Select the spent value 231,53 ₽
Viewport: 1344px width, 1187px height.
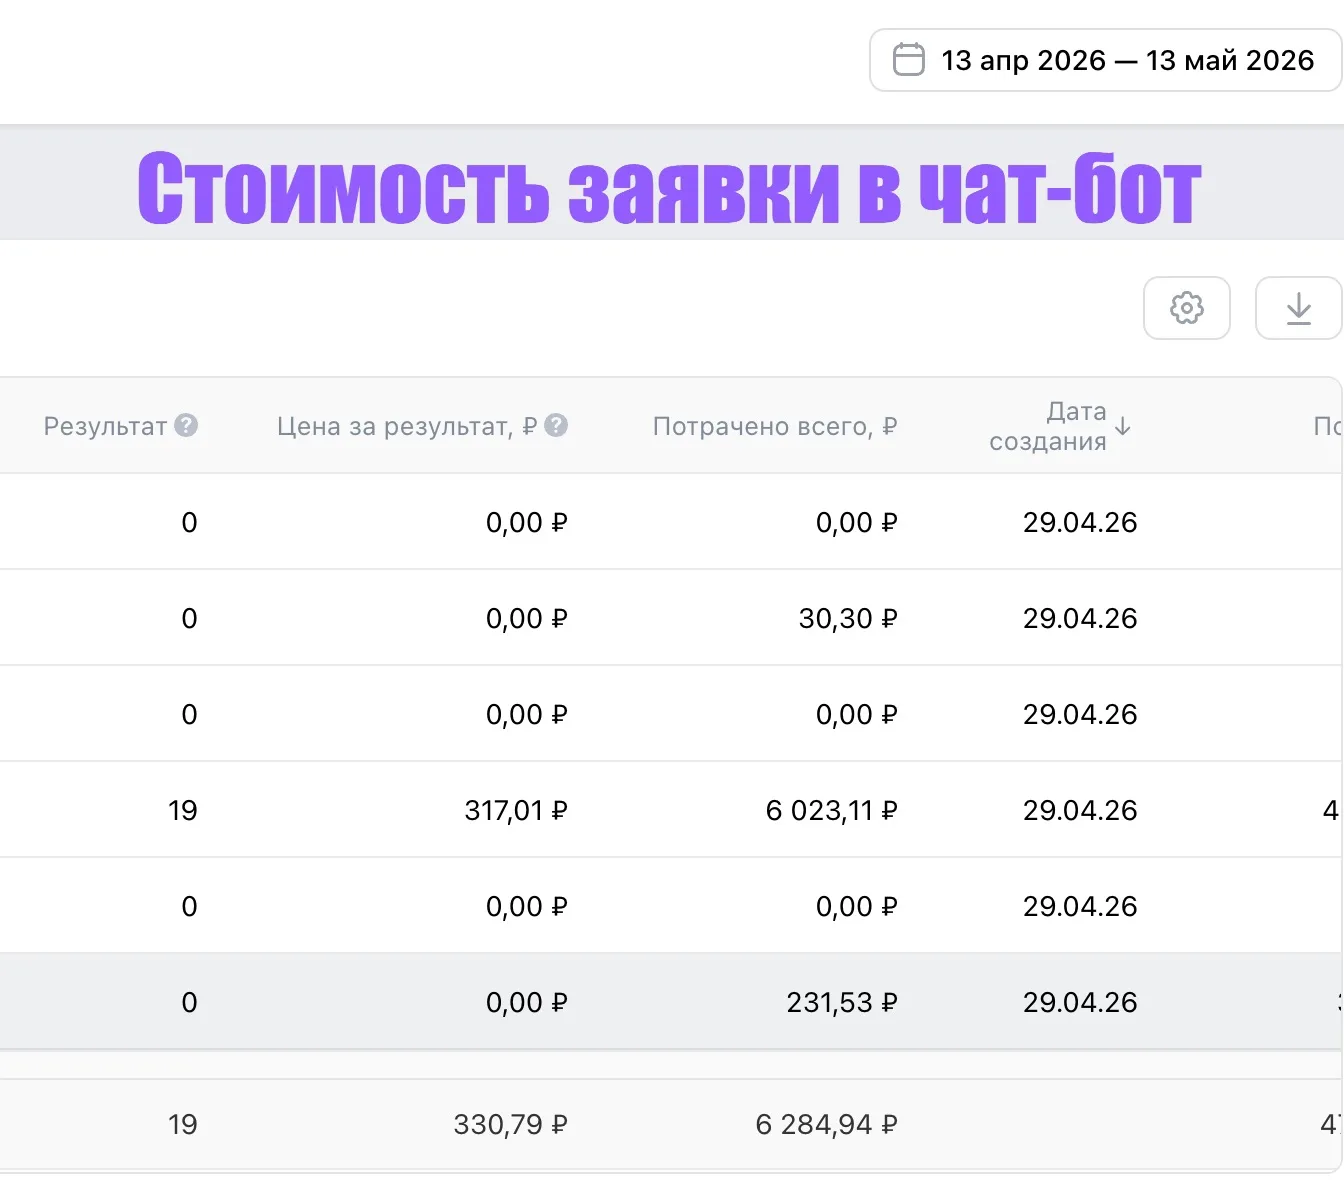coord(842,1002)
